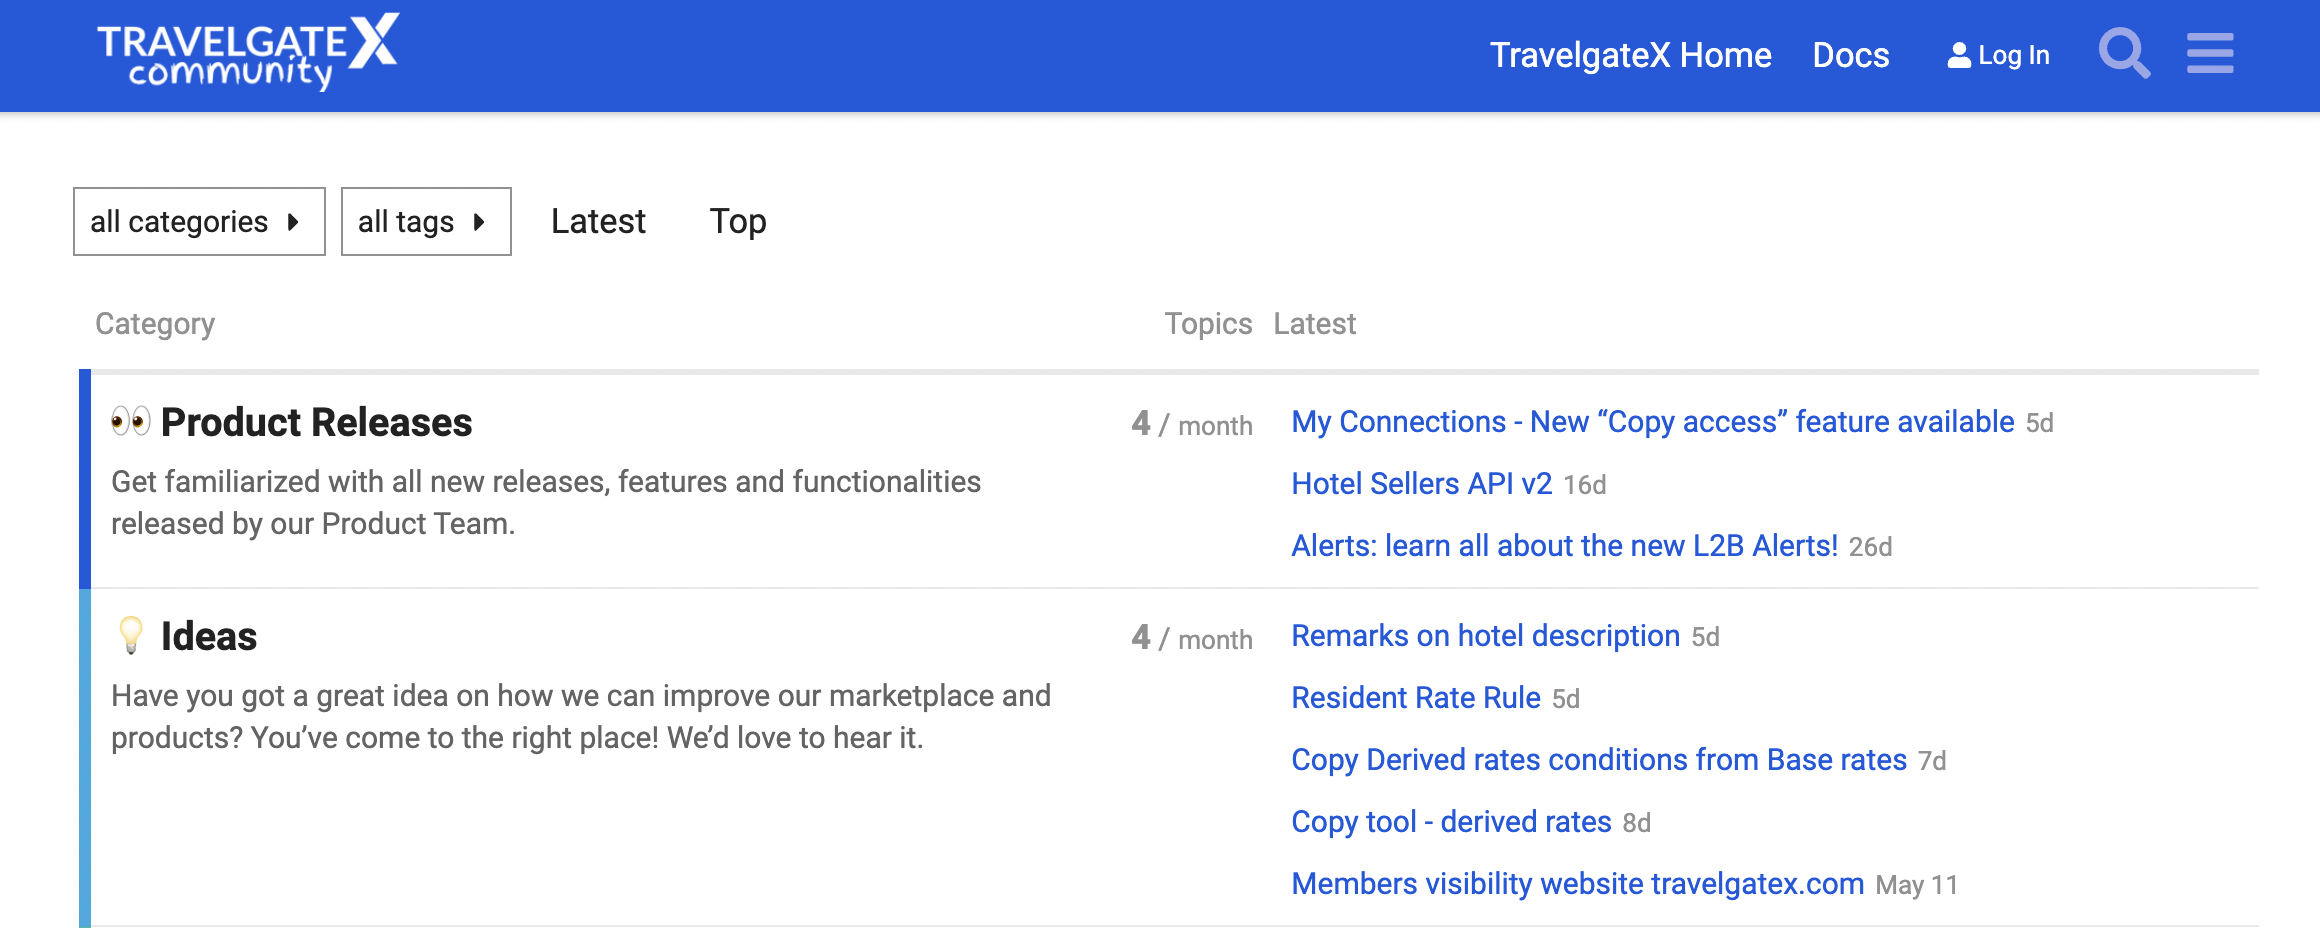Open the Alerts L2B Alerts topic

(1564, 546)
